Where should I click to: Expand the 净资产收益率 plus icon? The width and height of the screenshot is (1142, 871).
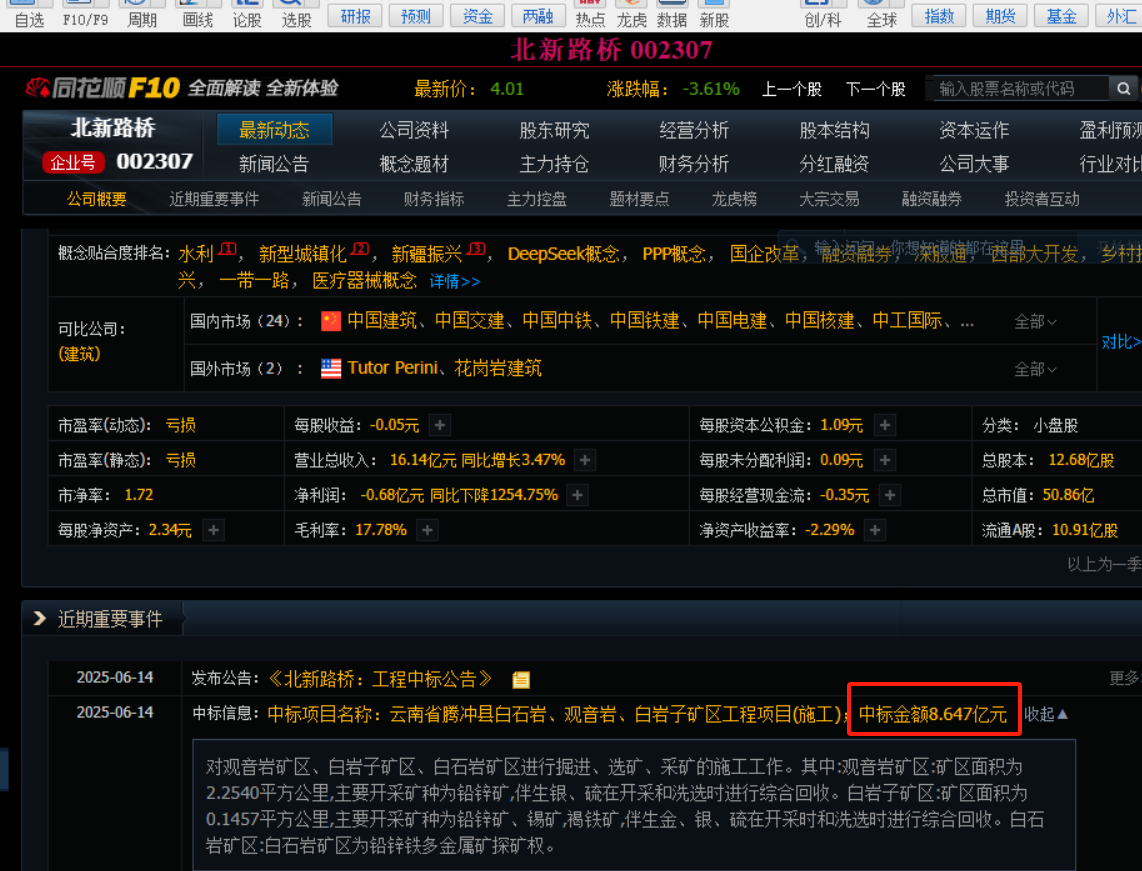[x=875, y=529]
